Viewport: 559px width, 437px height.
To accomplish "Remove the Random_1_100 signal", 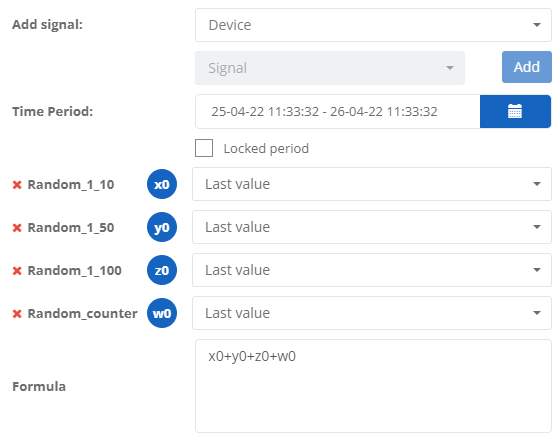I will (17, 271).
